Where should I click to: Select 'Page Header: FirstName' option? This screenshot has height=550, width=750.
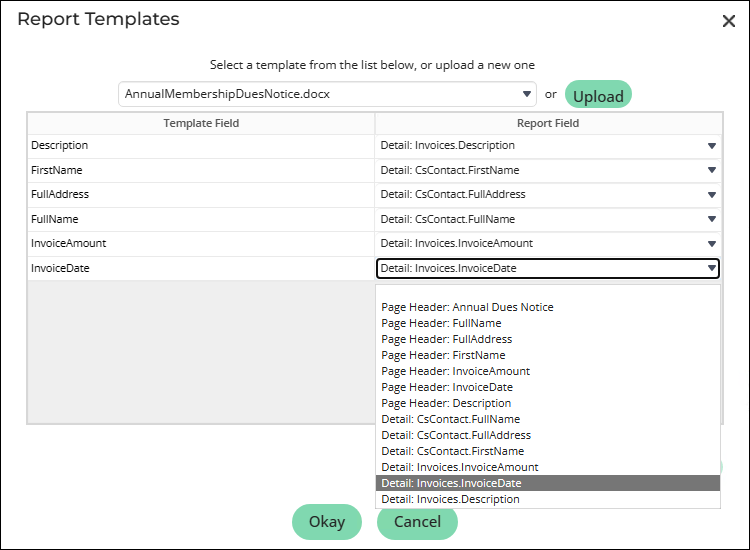click(x=548, y=355)
